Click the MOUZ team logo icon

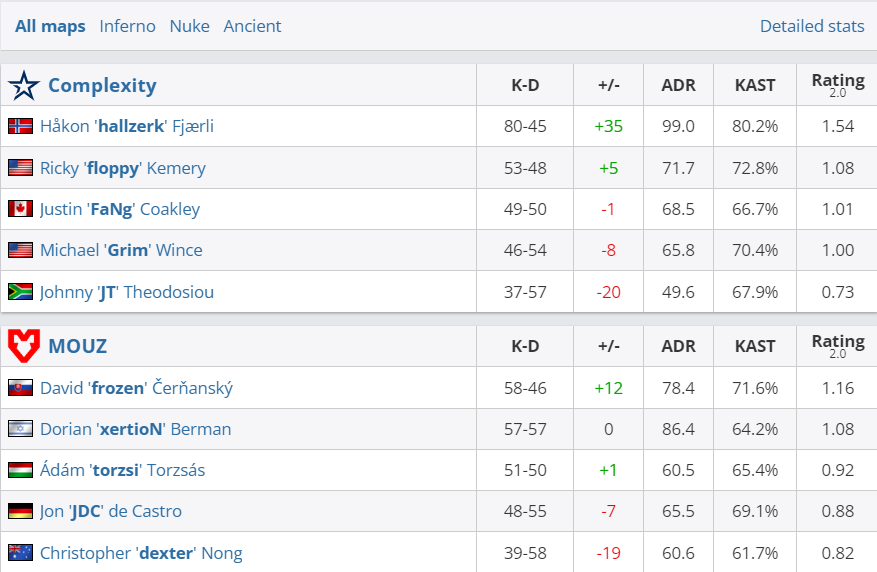coord(23,346)
